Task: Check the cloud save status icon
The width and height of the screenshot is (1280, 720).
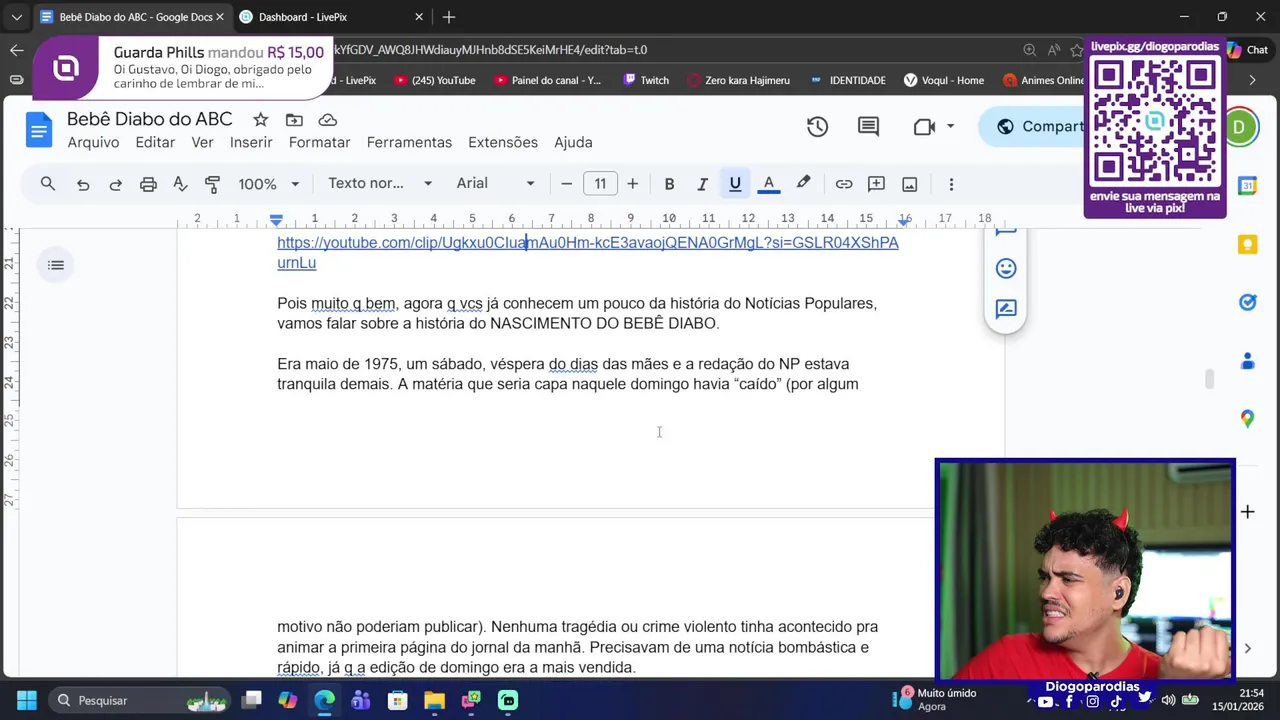Action: 327,120
